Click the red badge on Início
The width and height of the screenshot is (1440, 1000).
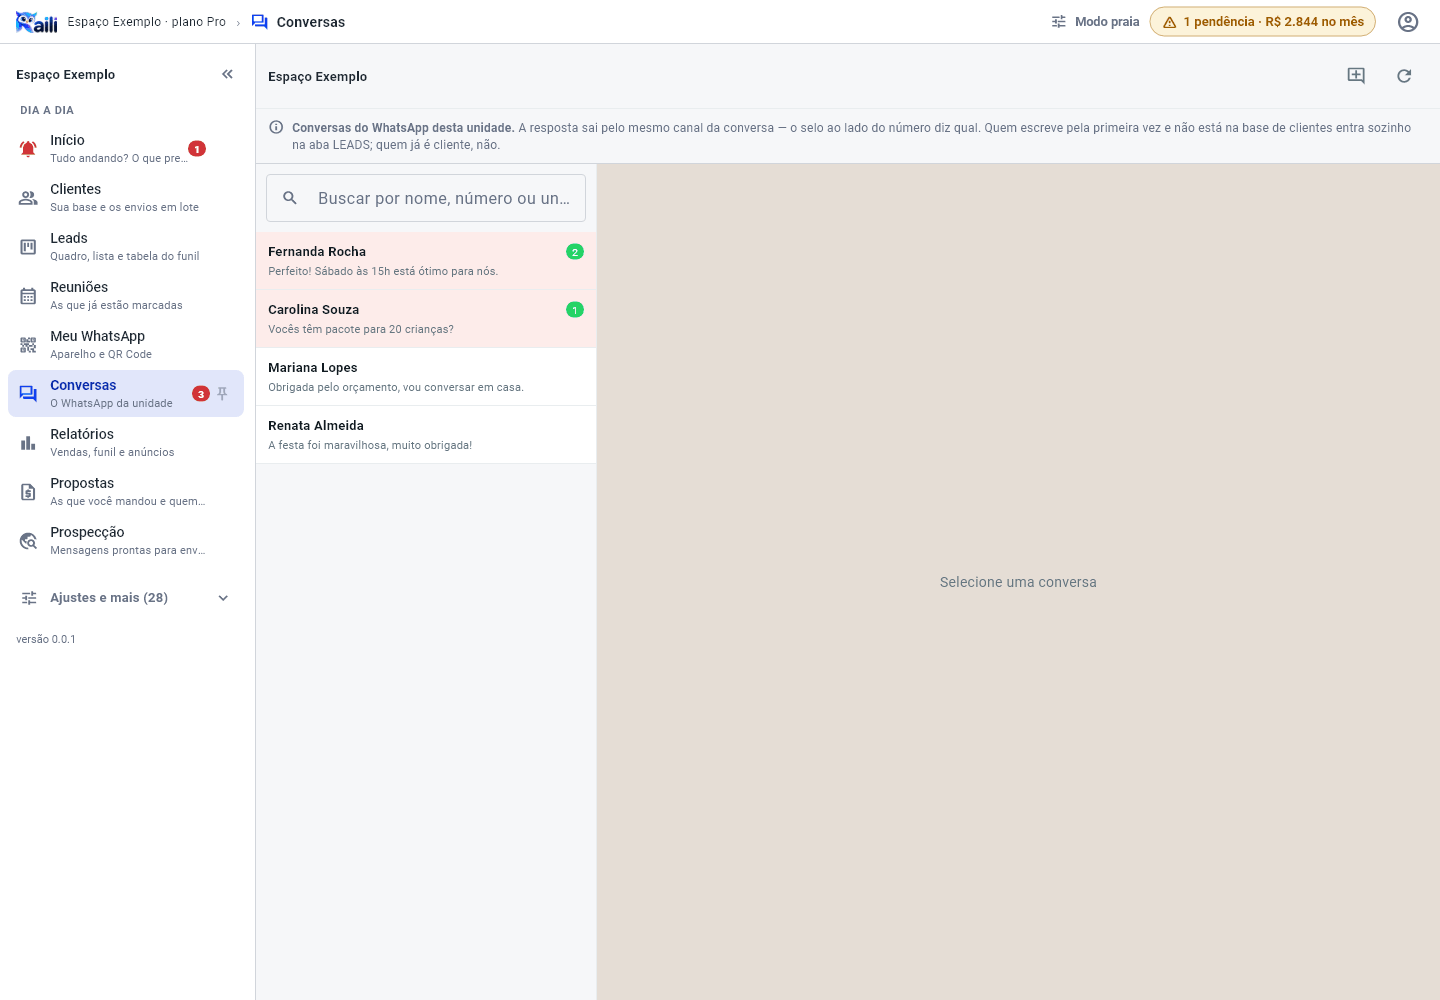pos(197,149)
